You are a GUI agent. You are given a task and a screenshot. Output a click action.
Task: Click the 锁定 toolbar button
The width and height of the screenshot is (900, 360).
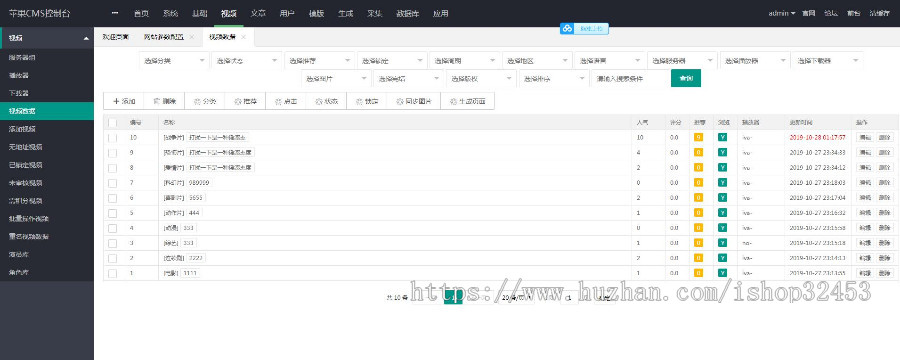click(367, 101)
